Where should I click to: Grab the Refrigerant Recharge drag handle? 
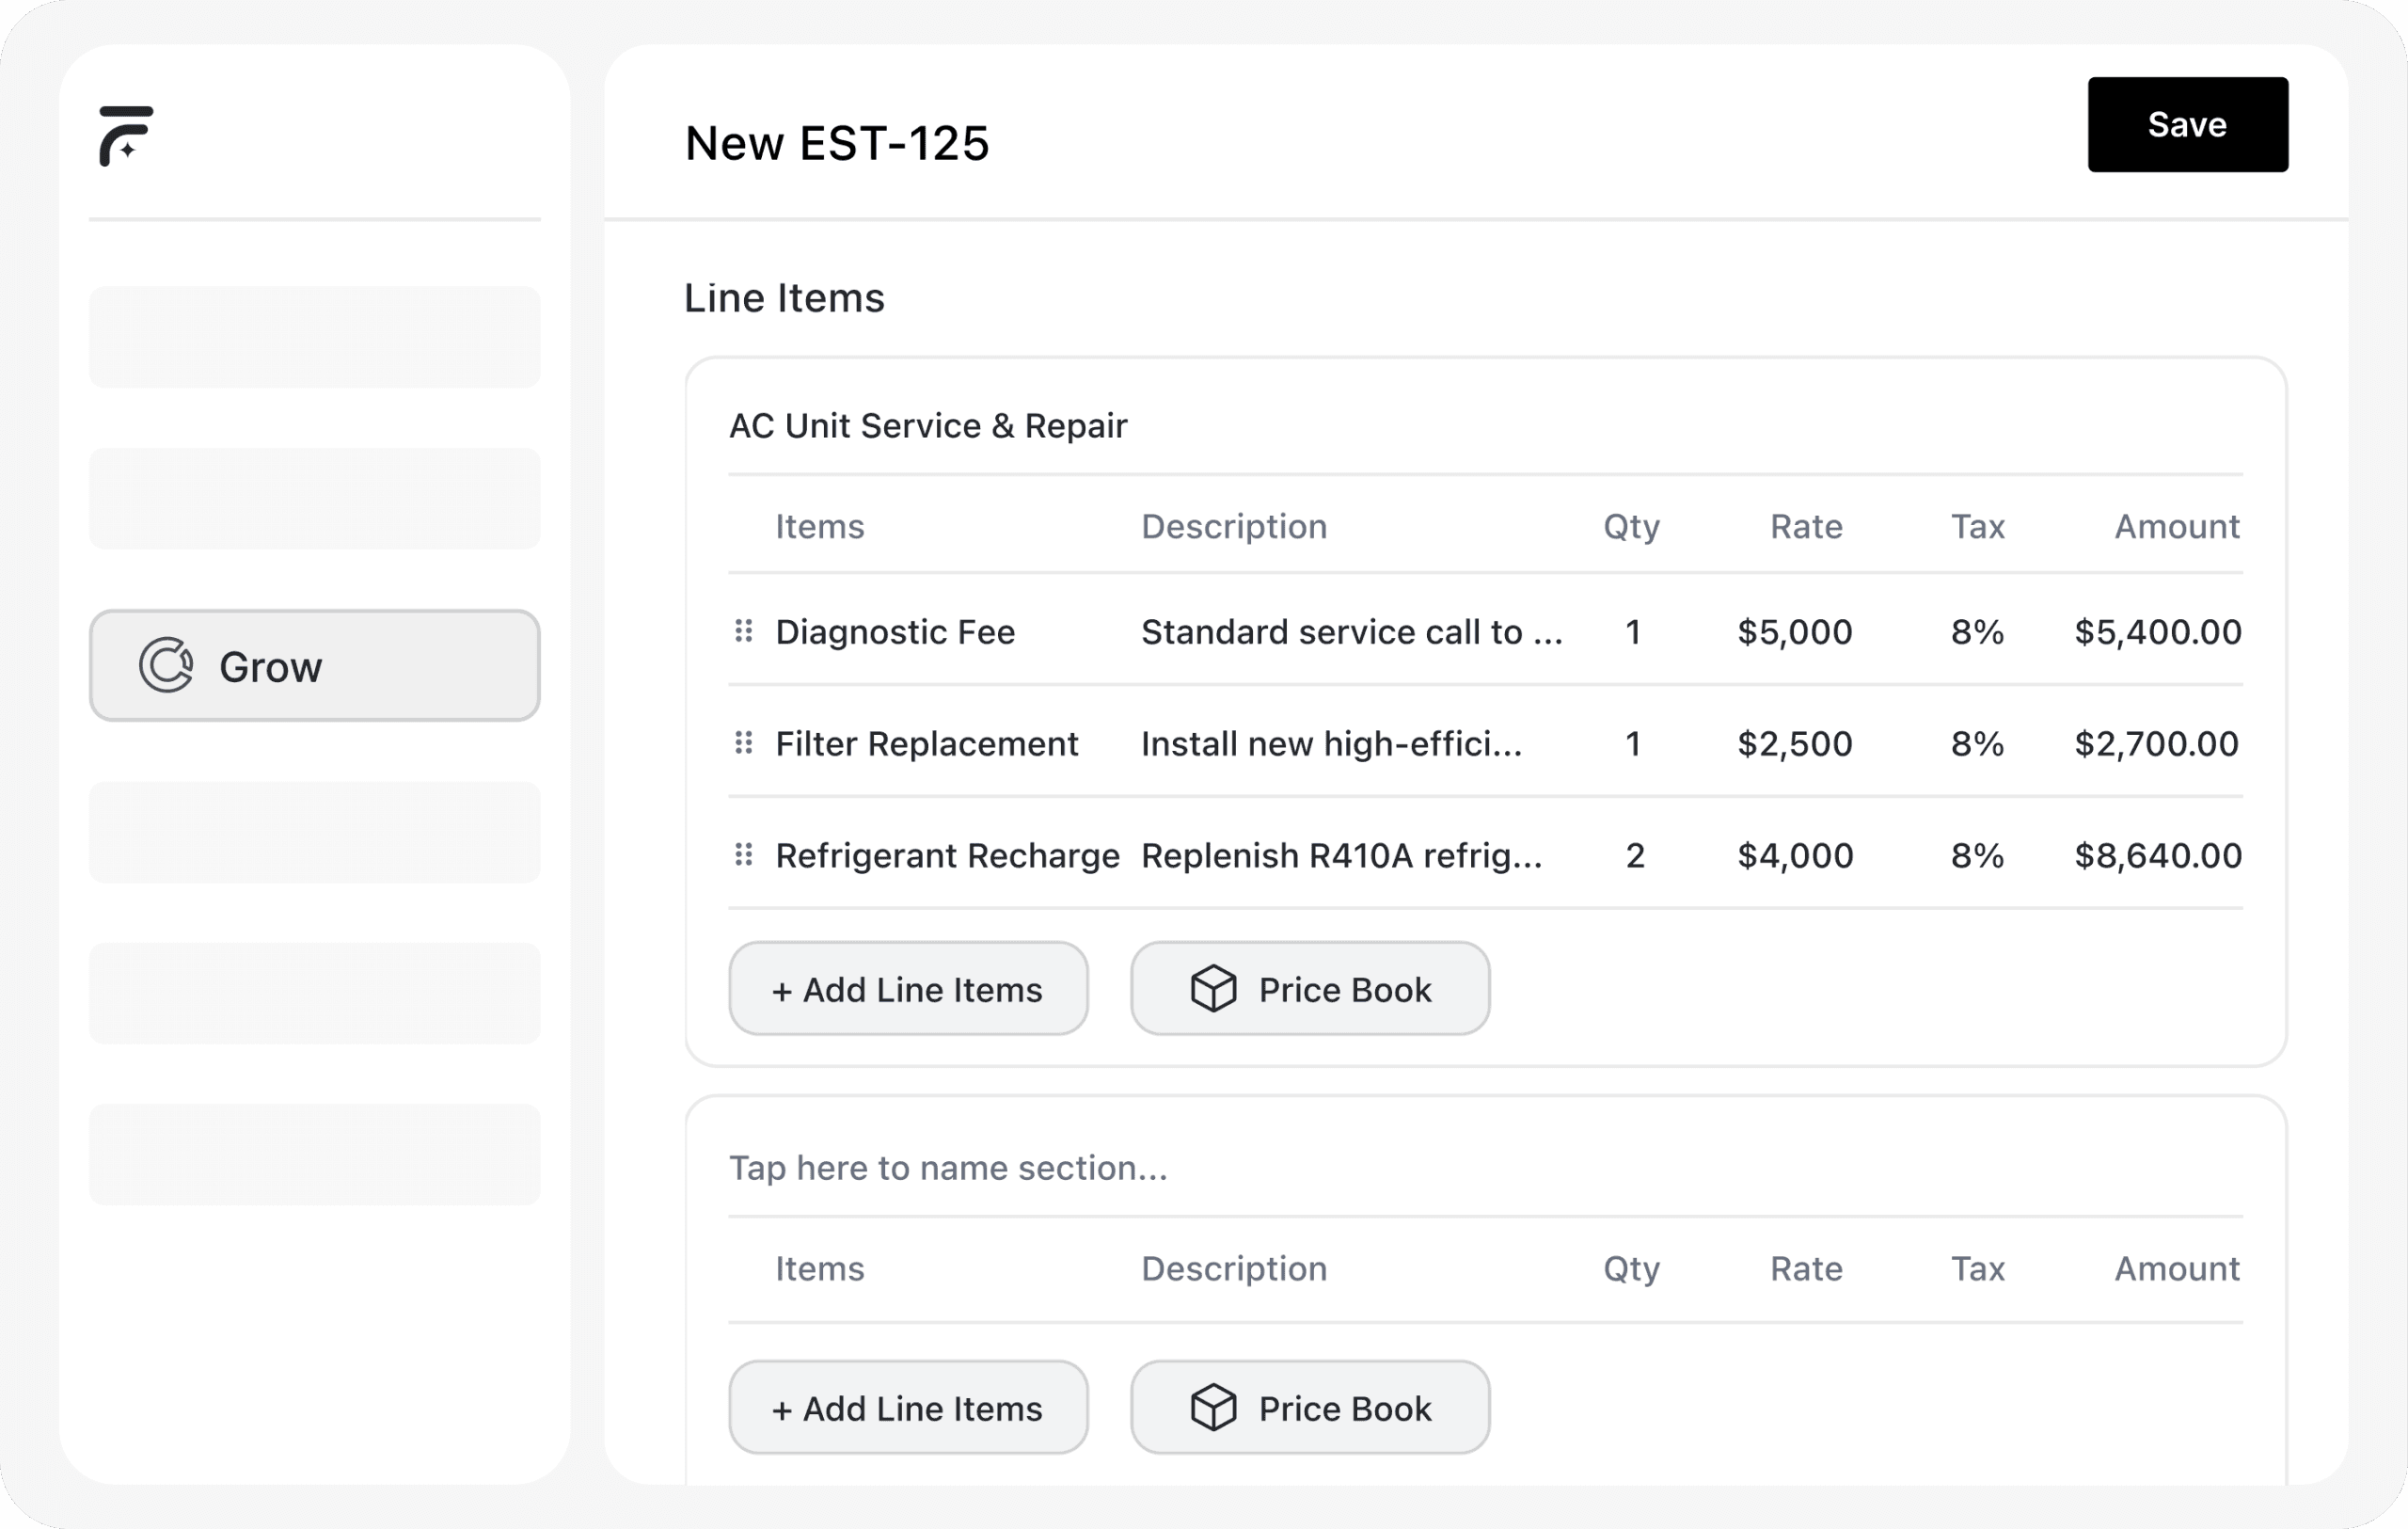tap(743, 855)
